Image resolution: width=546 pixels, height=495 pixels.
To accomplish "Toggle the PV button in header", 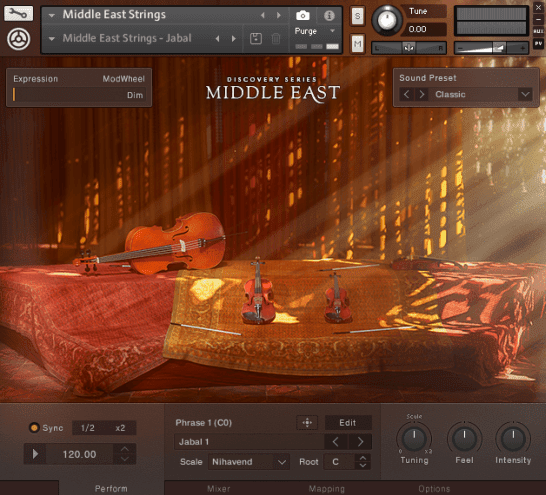I will (x=538, y=44).
